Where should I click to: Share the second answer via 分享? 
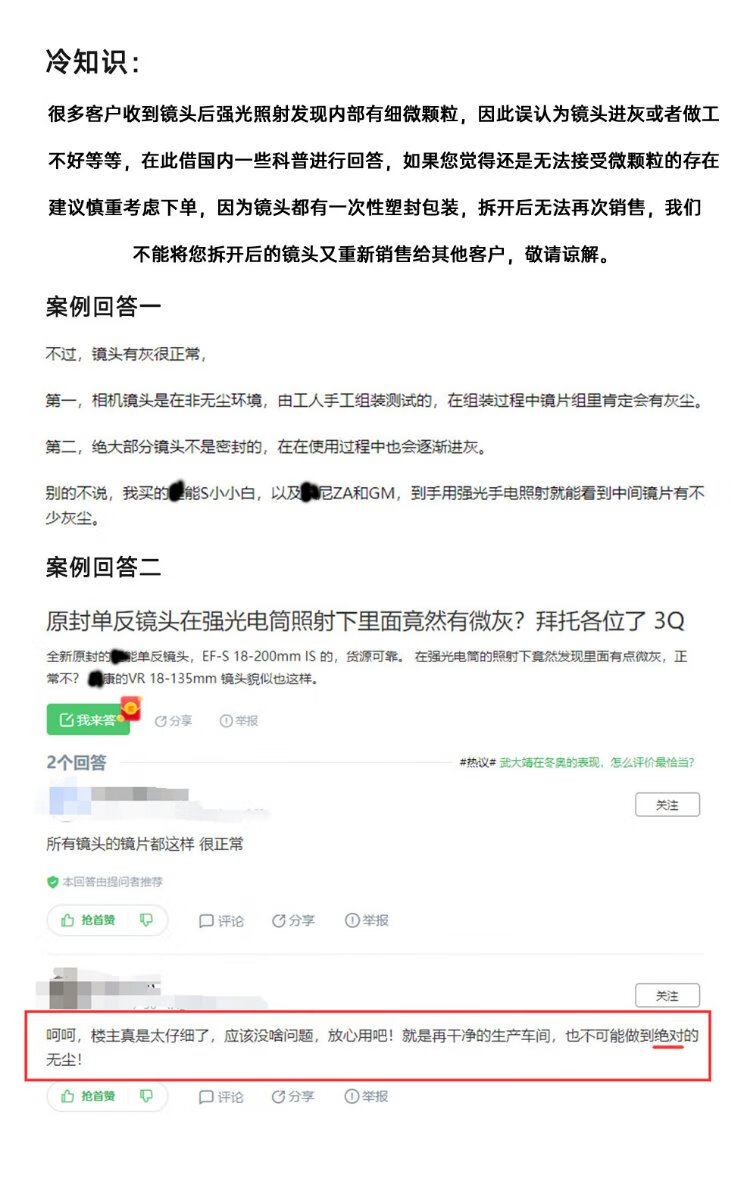(x=294, y=1097)
